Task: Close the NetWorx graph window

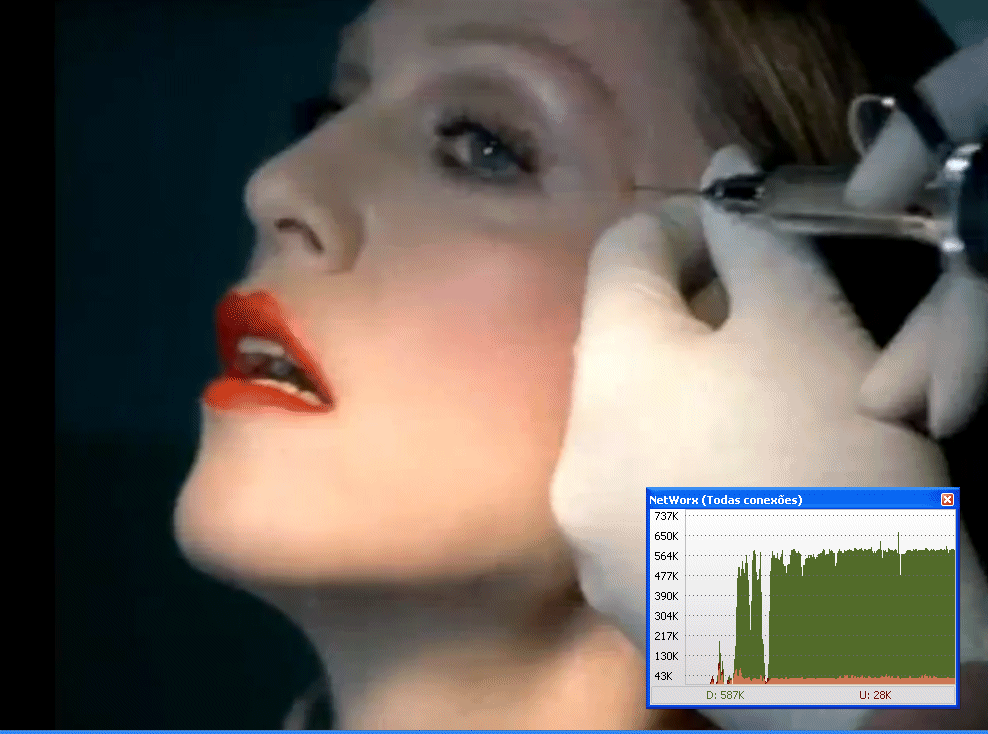Action: pos(947,500)
